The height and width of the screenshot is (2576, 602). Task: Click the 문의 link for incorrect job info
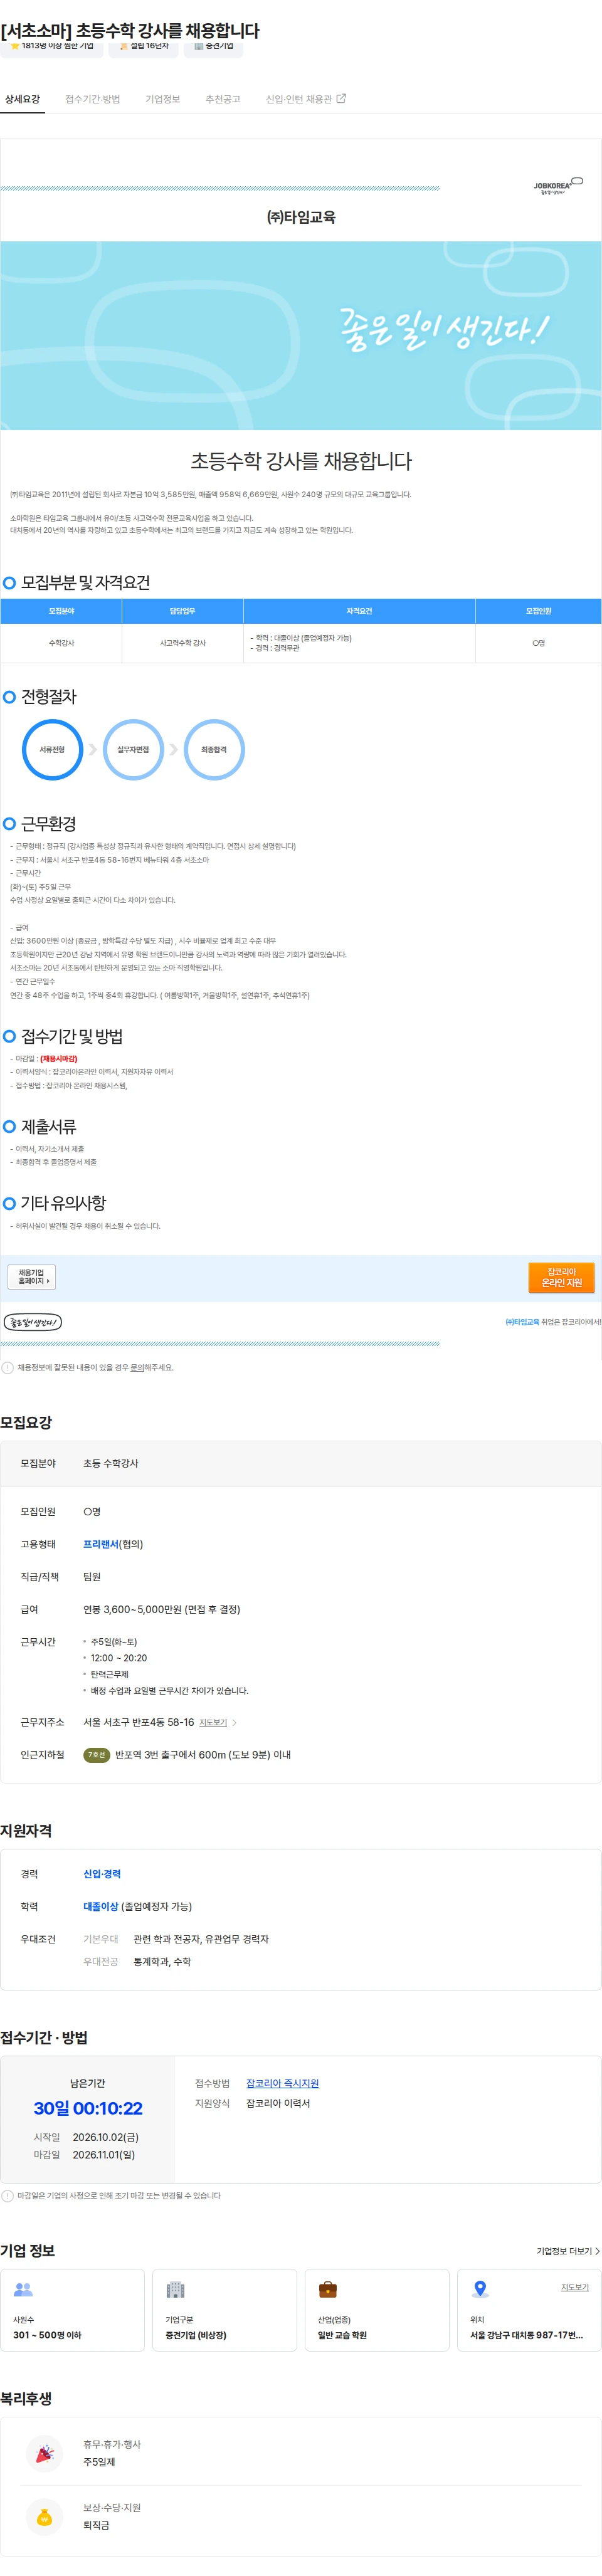tap(137, 1367)
